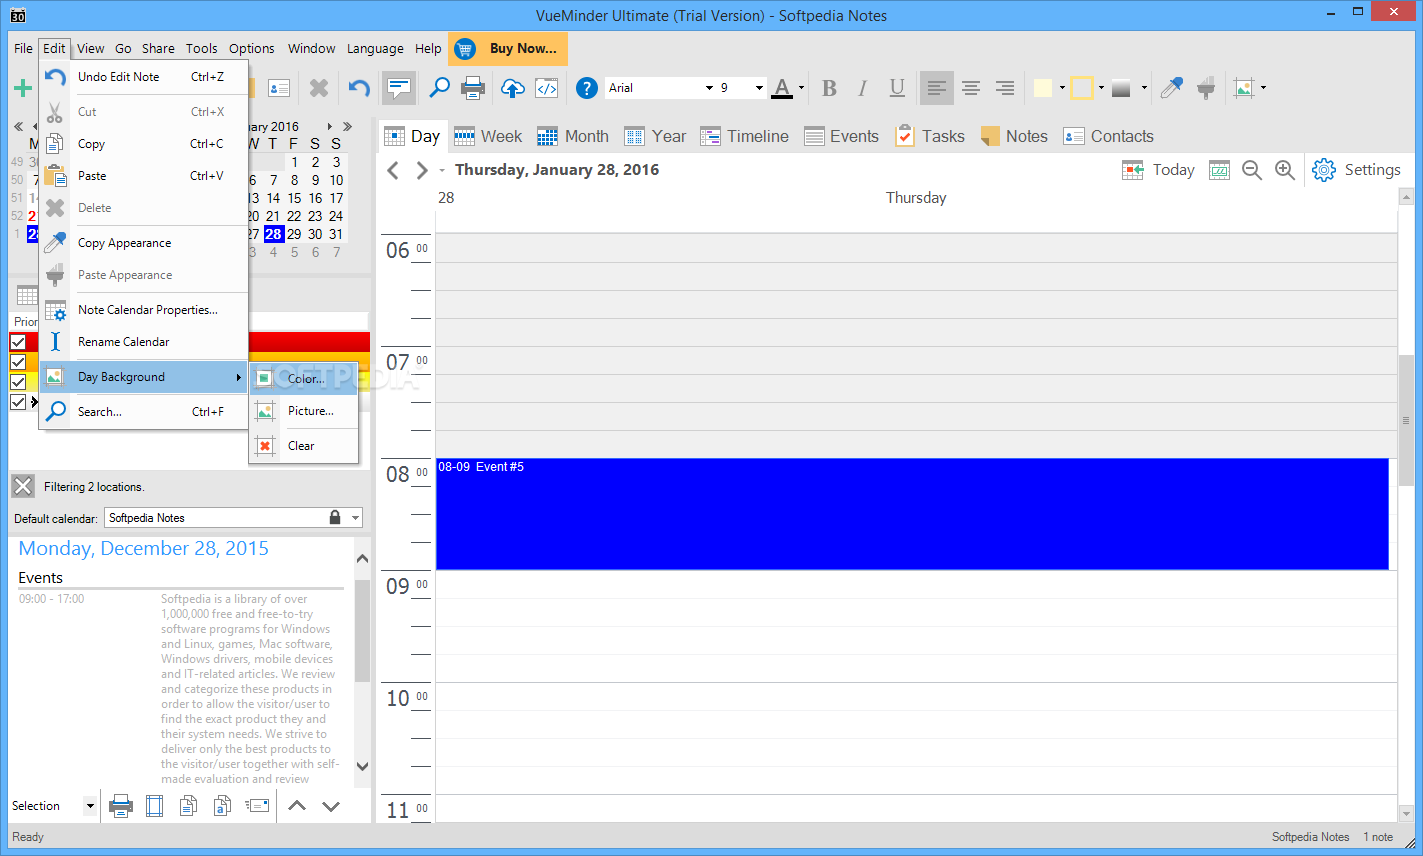This screenshot has height=856, width=1423.
Task: Apply Underline formatting
Action: click(897, 88)
